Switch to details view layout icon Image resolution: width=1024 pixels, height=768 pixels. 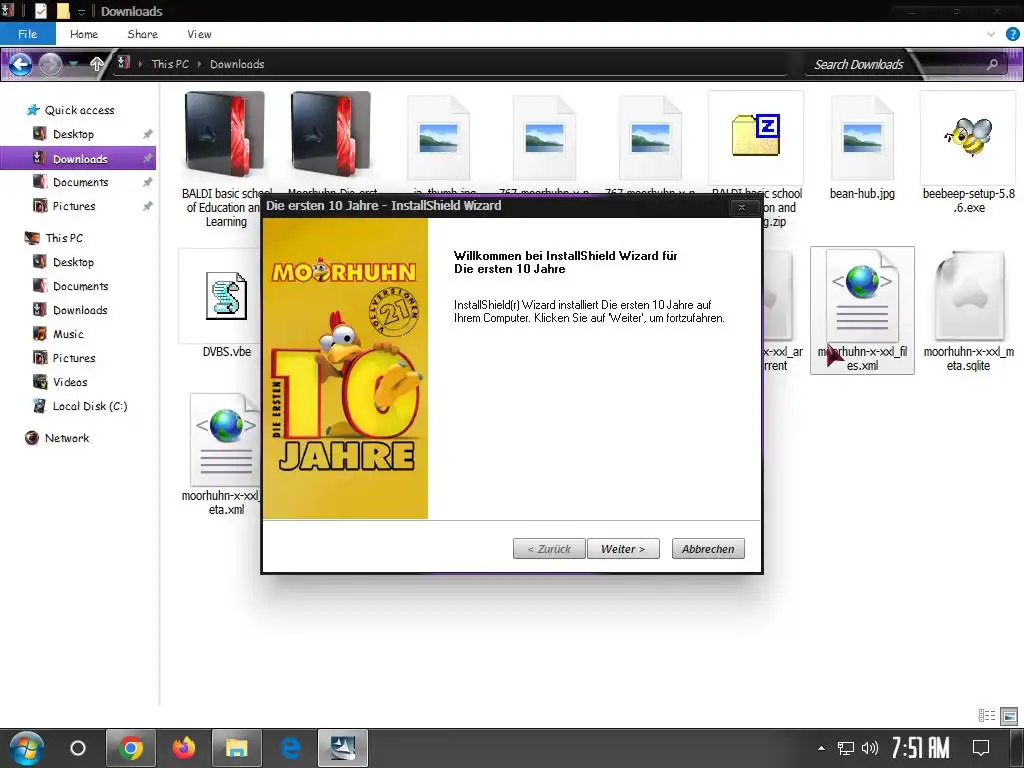[x=987, y=716]
